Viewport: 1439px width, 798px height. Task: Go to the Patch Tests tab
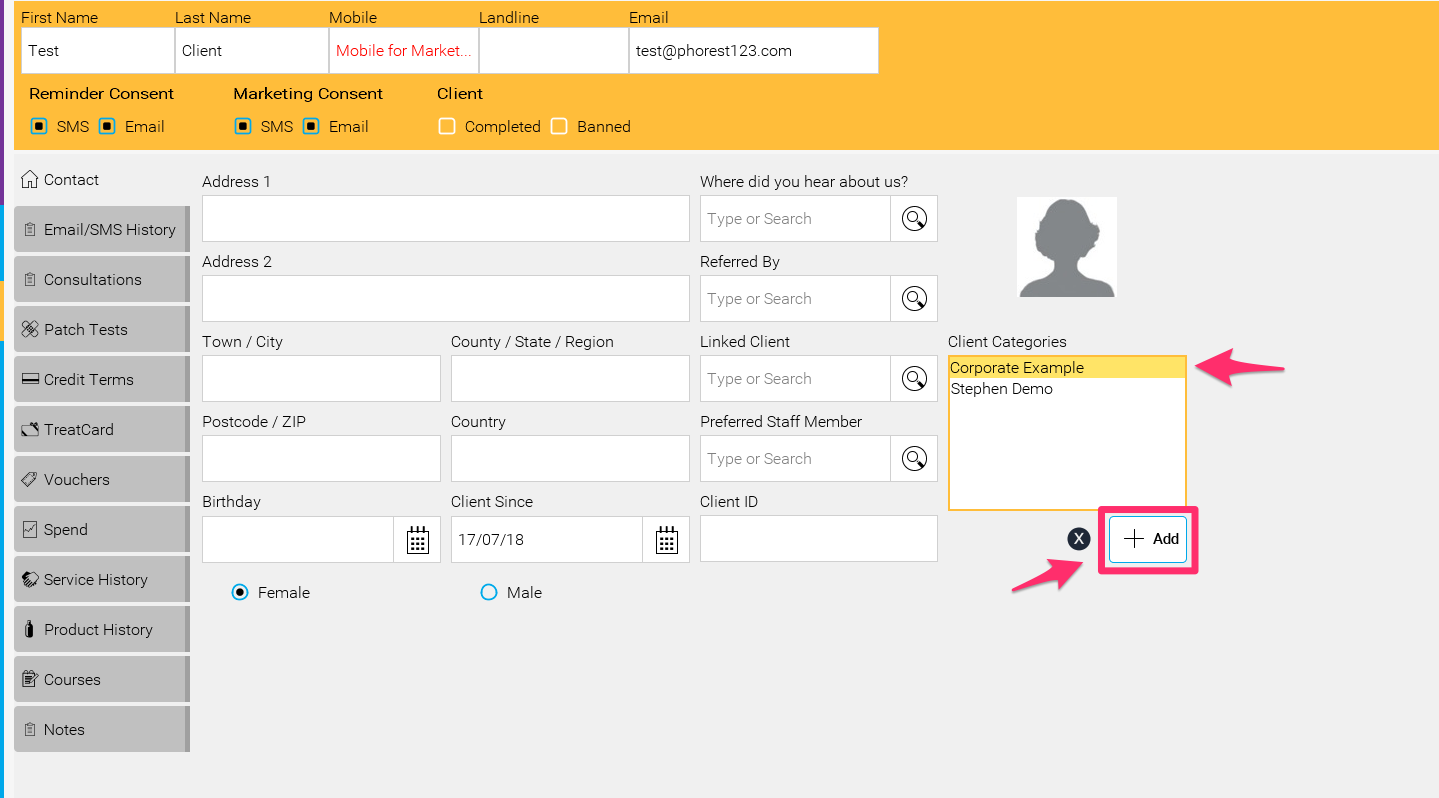pyautogui.click(x=102, y=330)
